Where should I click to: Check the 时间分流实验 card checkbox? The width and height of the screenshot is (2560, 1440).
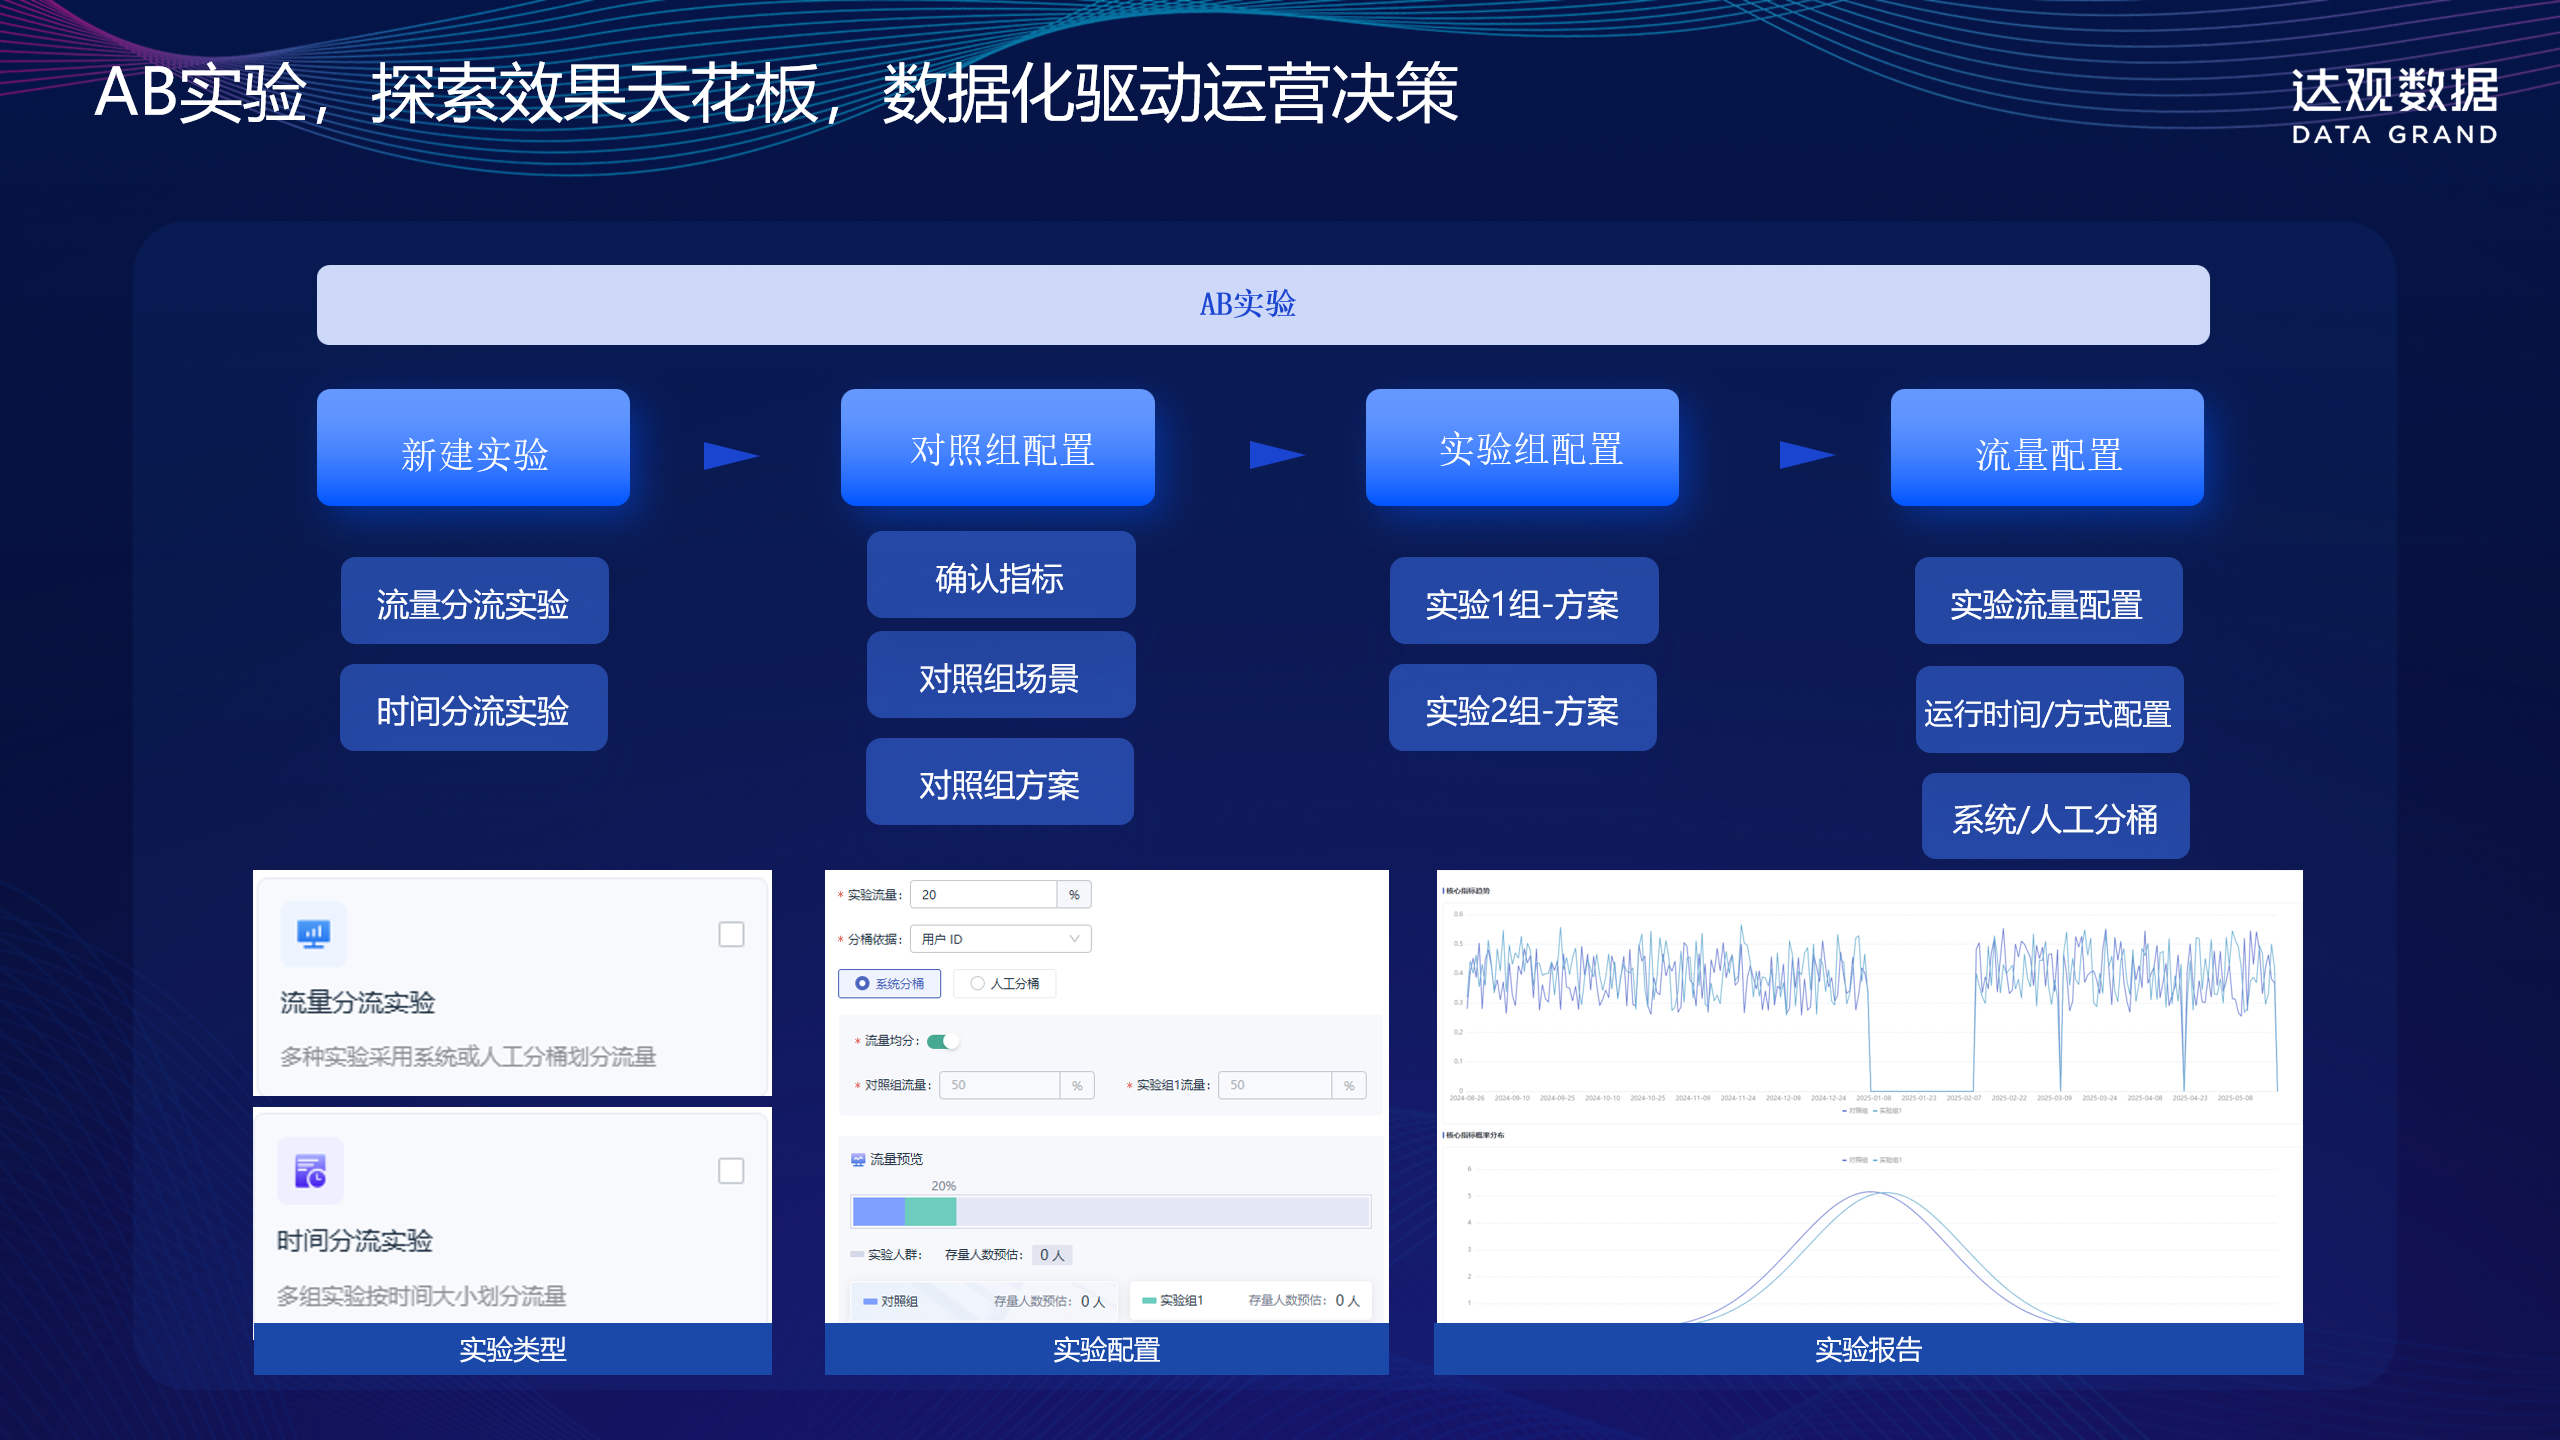[731, 1170]
